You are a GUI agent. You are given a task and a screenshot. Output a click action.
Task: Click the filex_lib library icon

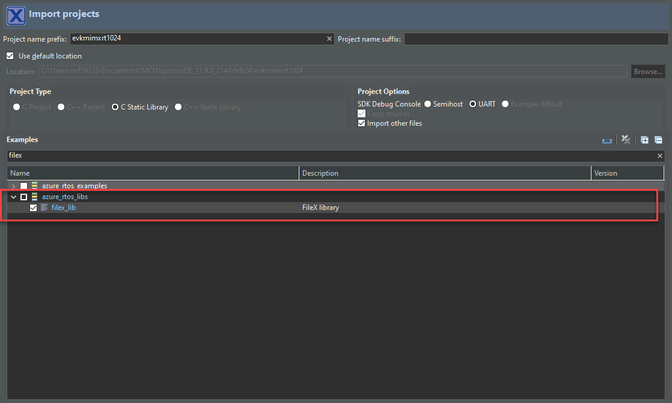tap(44, 208)
